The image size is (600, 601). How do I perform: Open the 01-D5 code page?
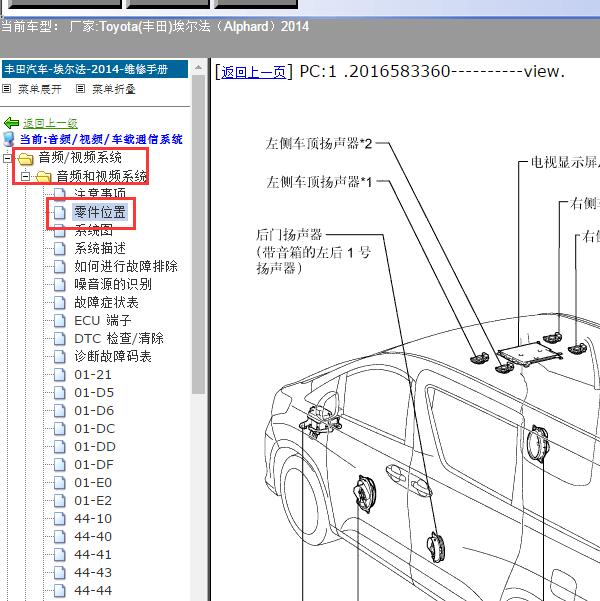point(94,392)
